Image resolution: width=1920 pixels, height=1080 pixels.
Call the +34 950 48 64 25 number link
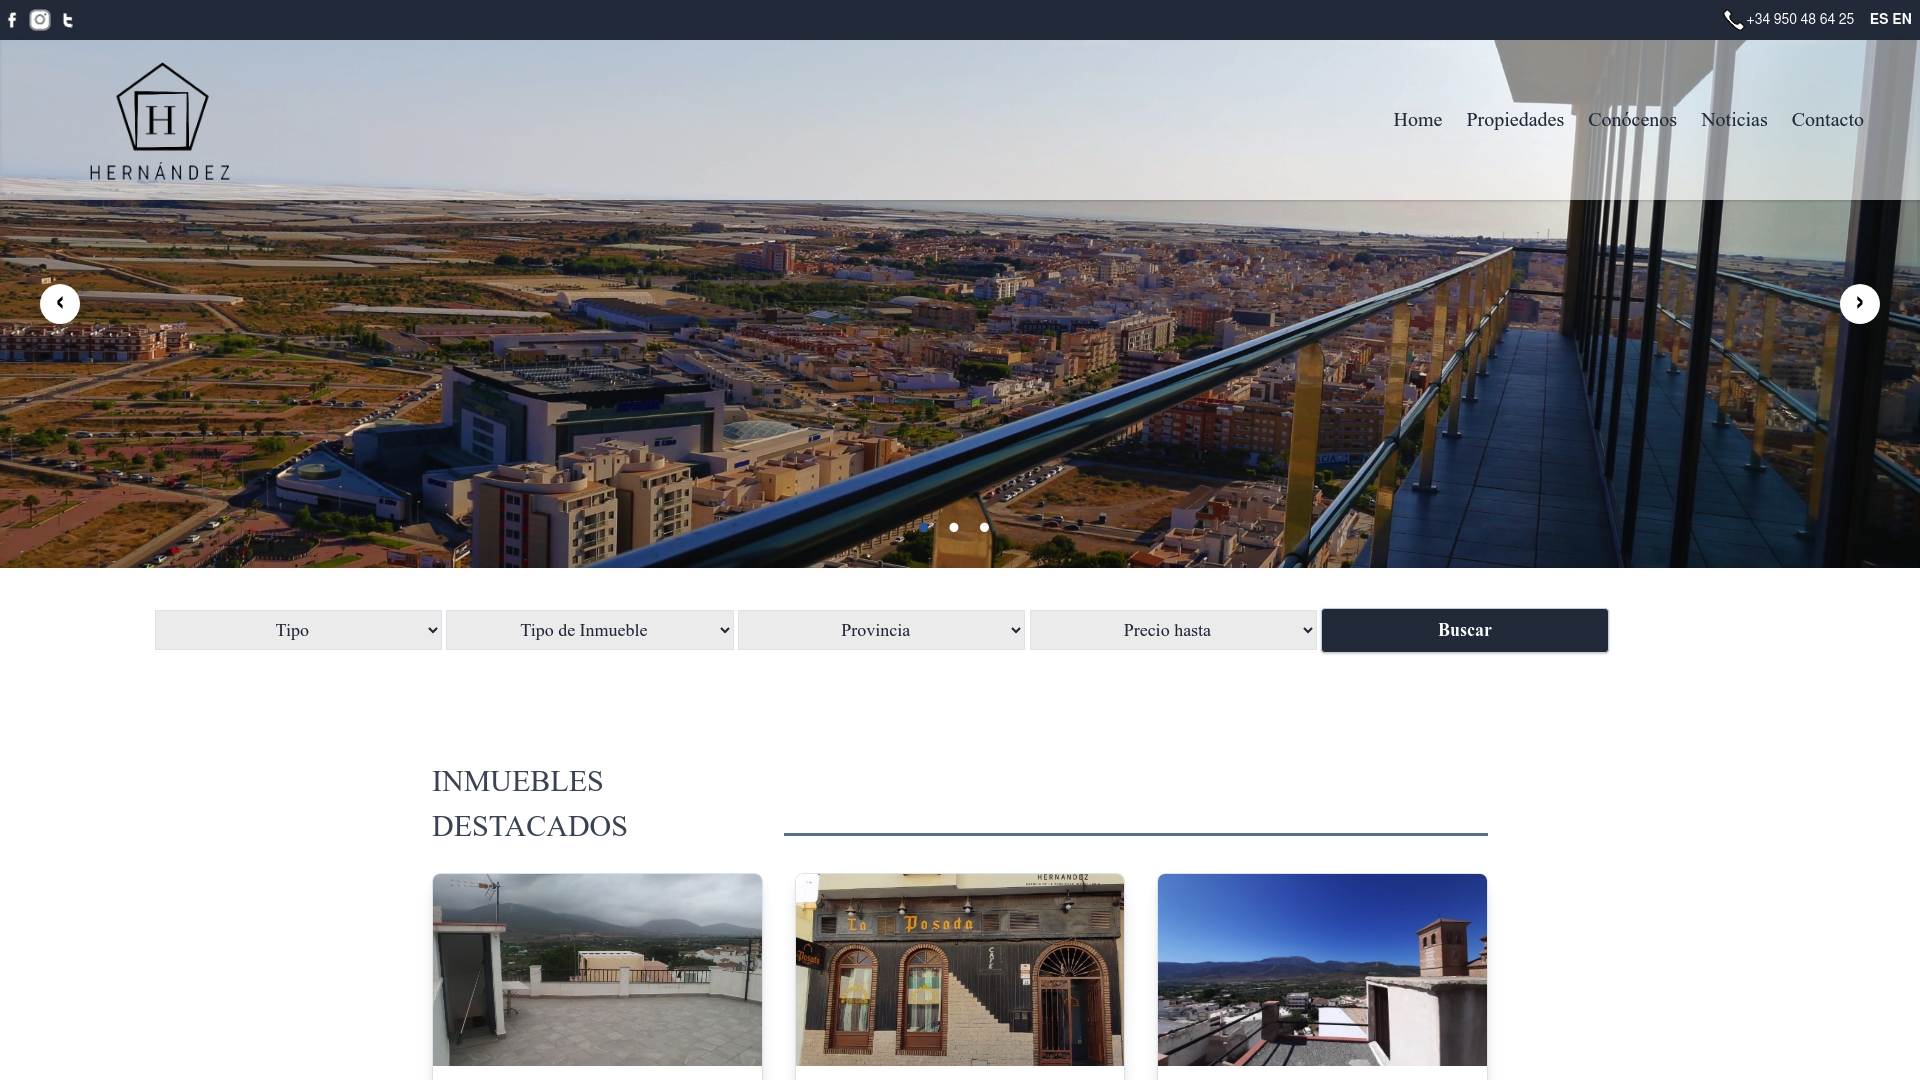point(1800,19)
